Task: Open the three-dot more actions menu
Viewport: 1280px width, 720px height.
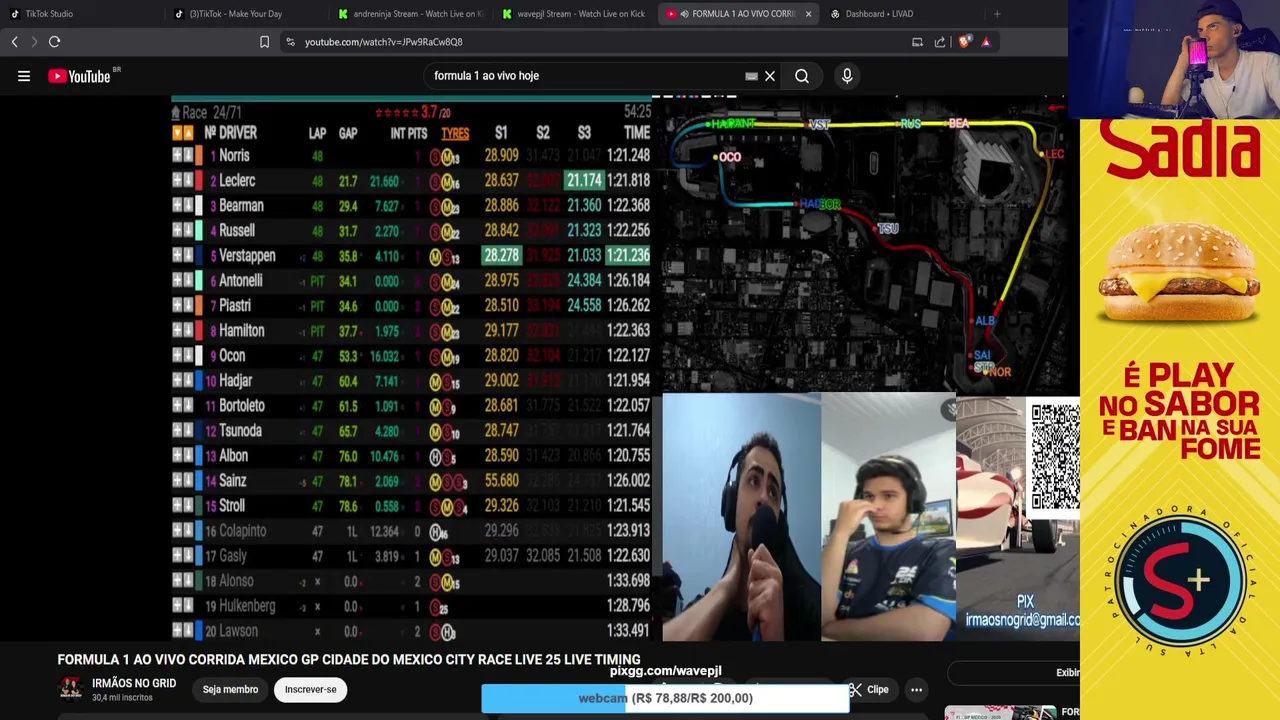Action: point(916,690)
